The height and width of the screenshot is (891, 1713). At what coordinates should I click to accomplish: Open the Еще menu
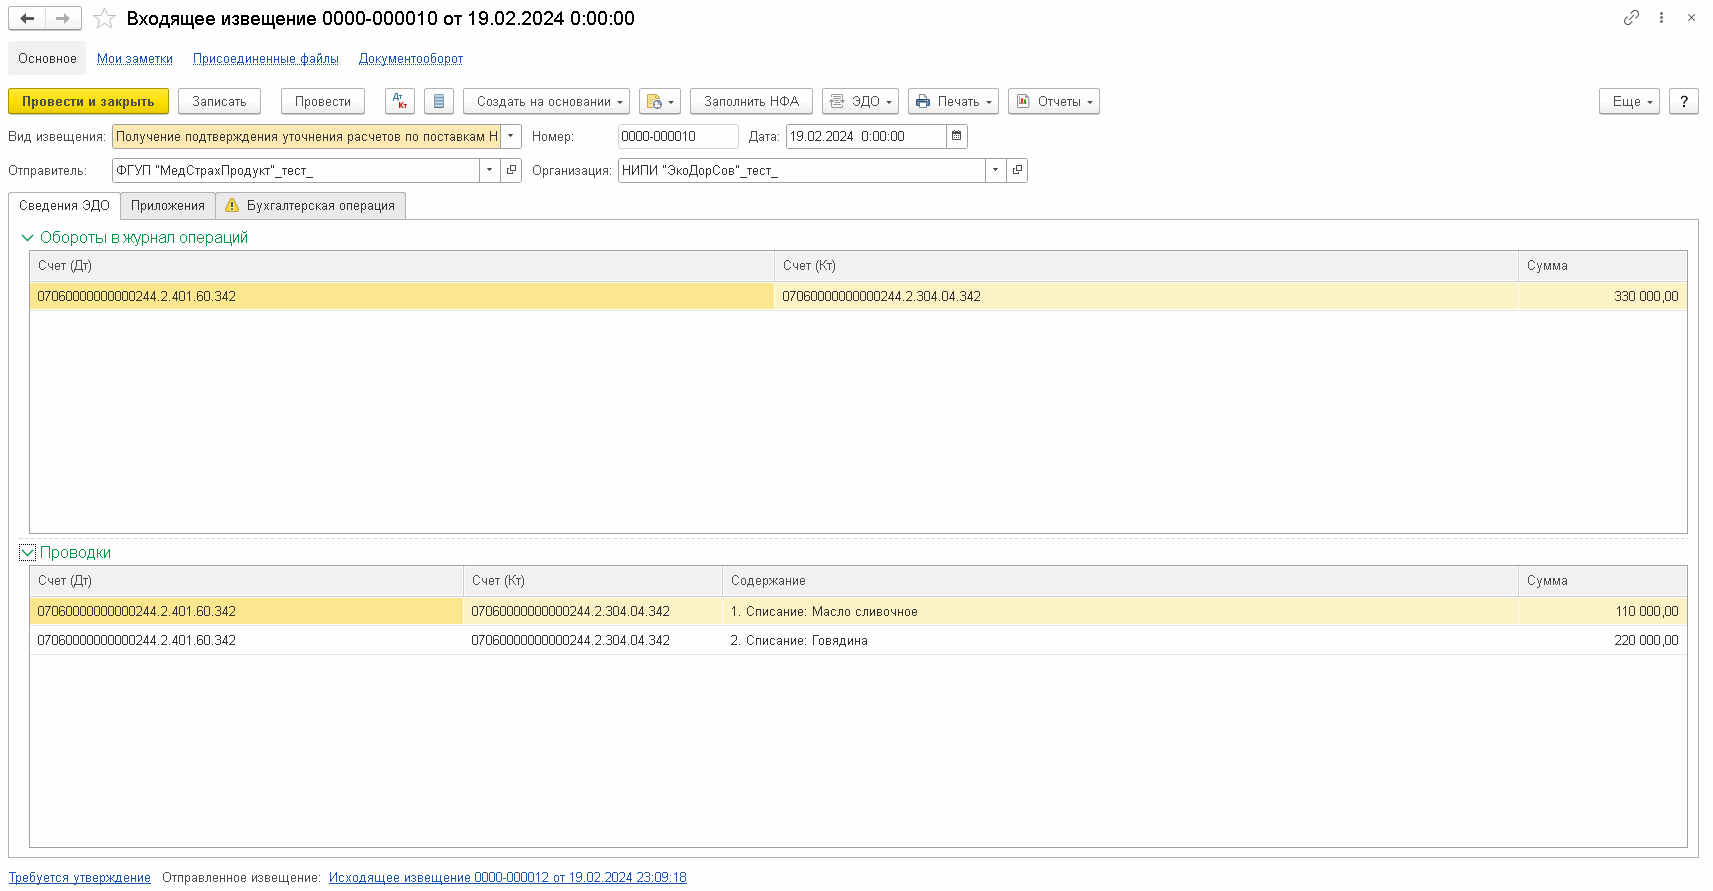point(1629,101)
